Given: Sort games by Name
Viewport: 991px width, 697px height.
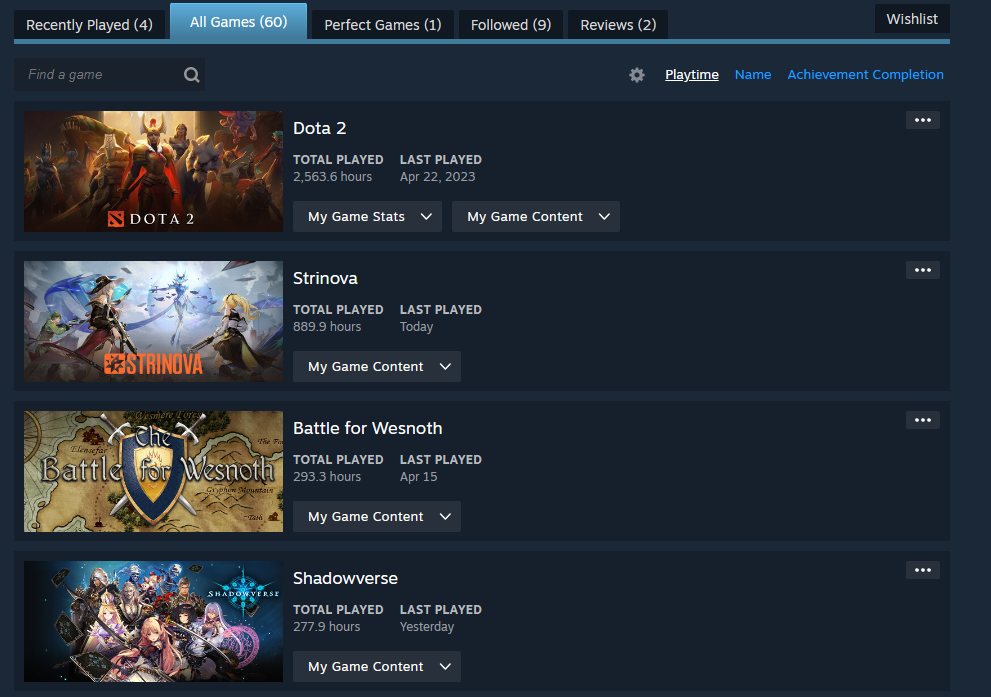Looking at the screenshot, I should 753,75.
